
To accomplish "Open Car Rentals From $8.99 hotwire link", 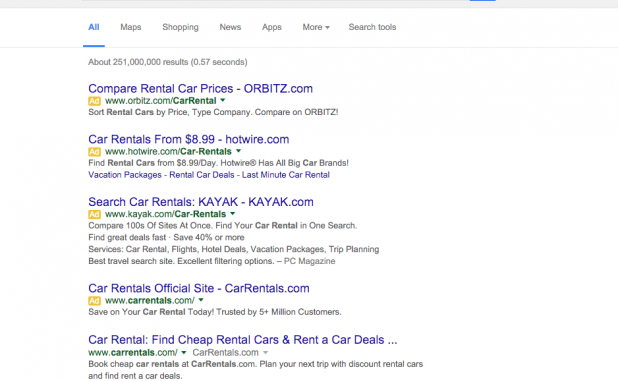I will [x=188, y=139].
